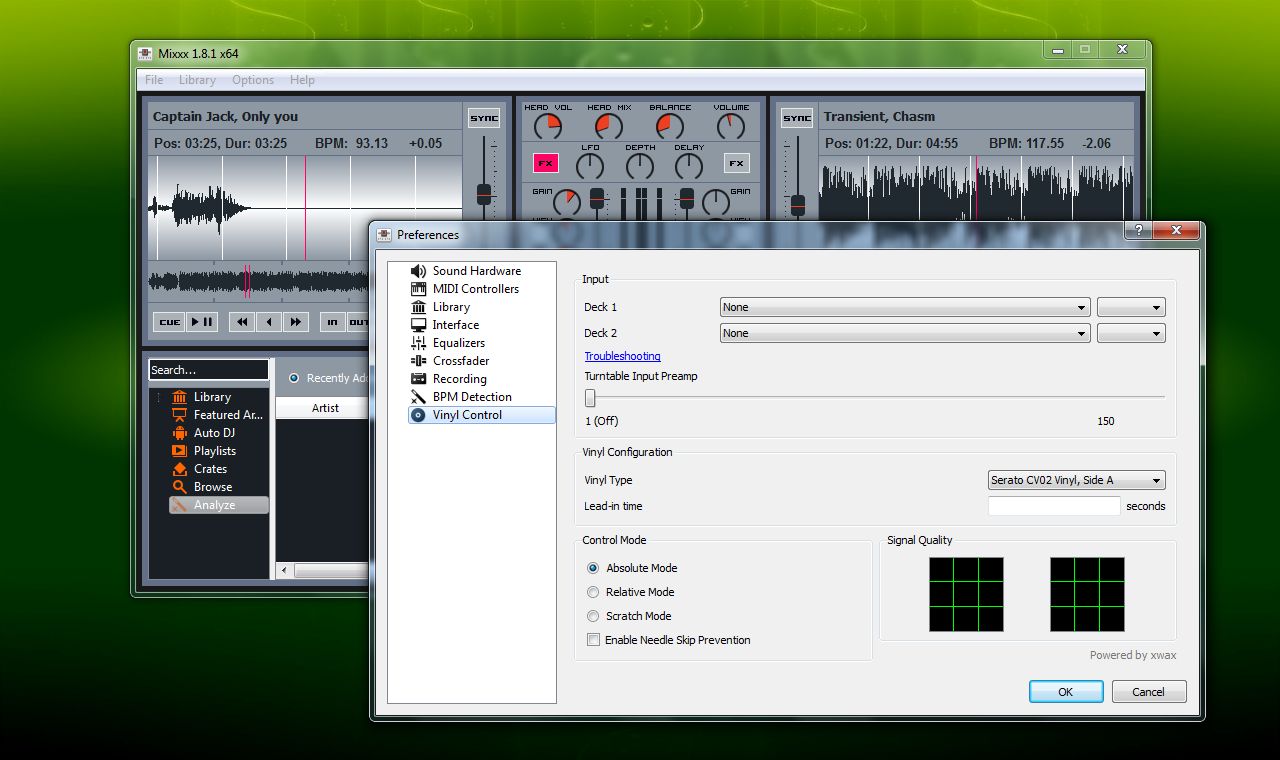The image size is (1280, 760).
Task: Open the File menu in Mixxx
Action: (x=154, y=80)
